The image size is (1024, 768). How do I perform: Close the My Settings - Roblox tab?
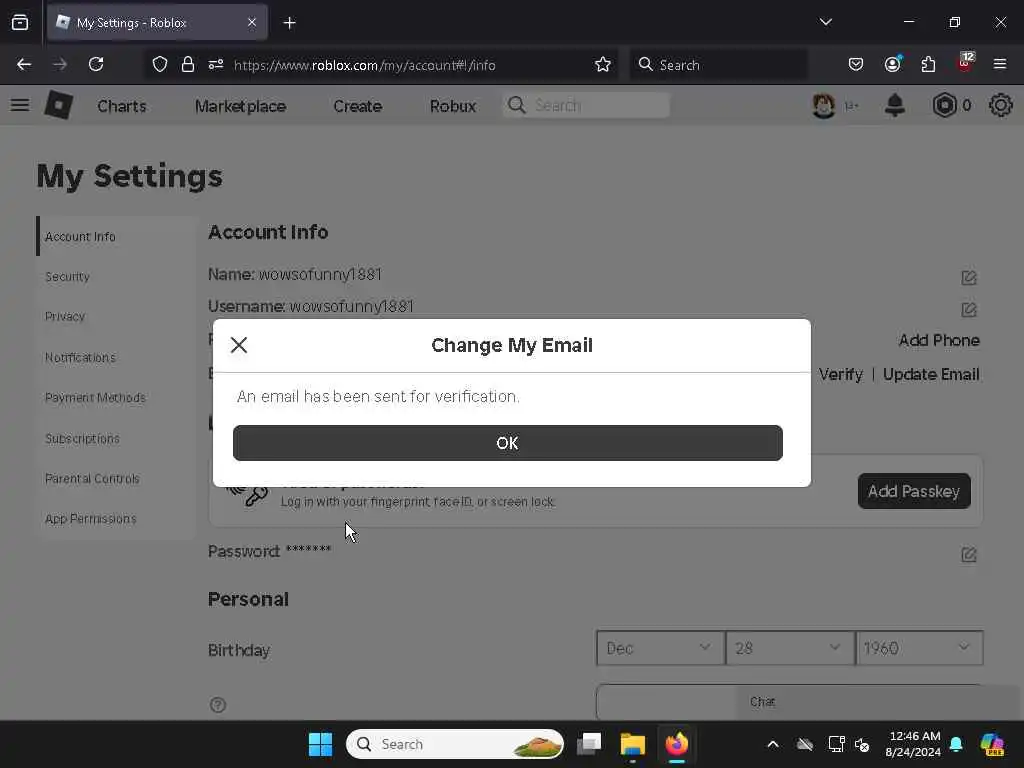(252, 22)
